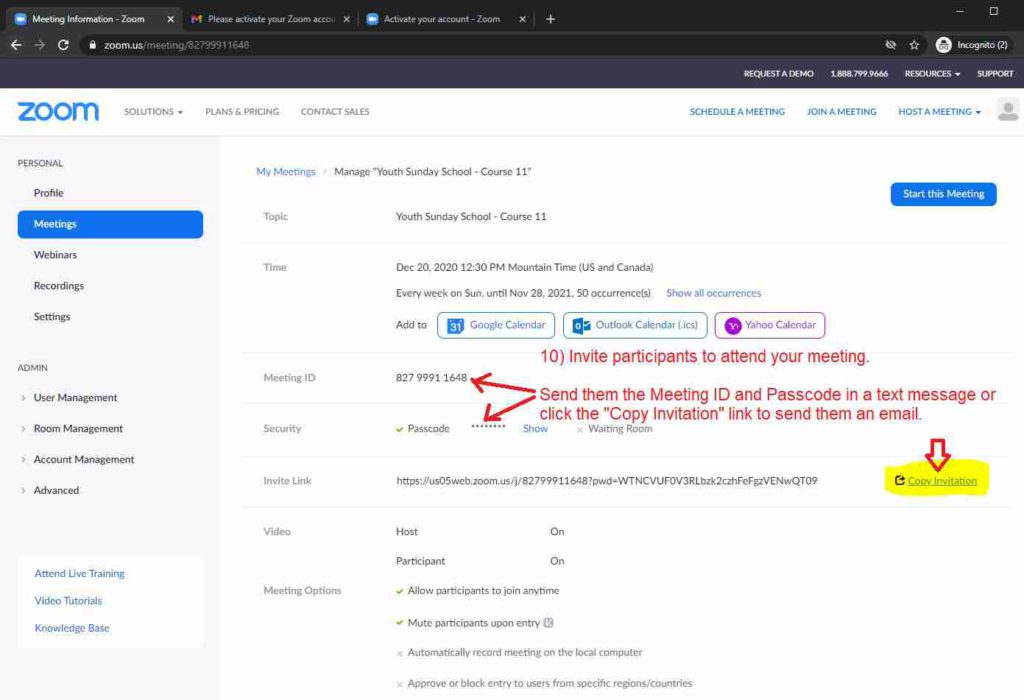Open Knowledge Base
Viewport: 1024px width, 700px height.
tap(72, 628)
